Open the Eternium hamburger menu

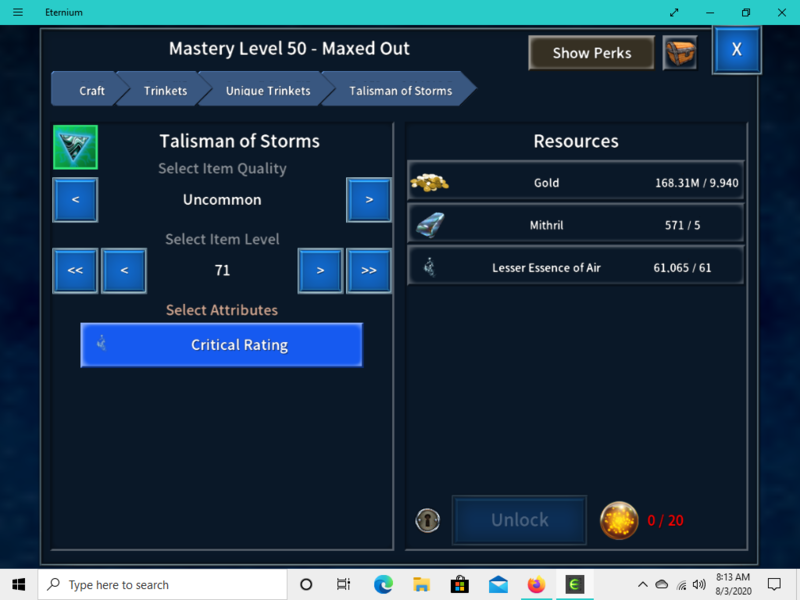point(17,12)
